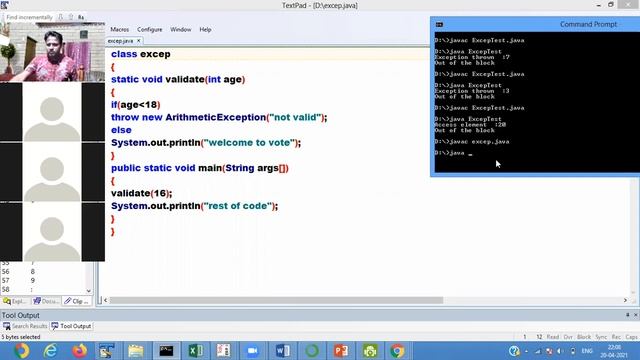640x360 pixels.
Task: Open the Tool Output tab
Action: pyautogui.click(x=71, y=326)
